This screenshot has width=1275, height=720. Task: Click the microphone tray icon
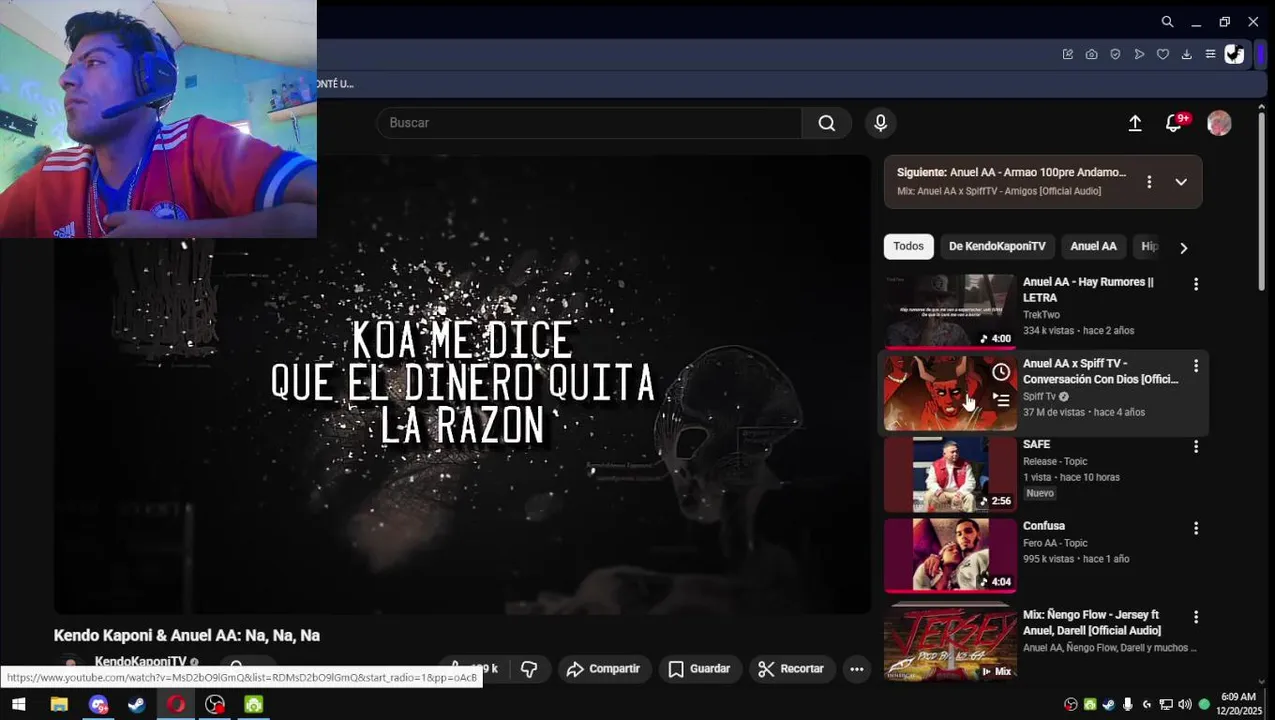click(x=1128, y=705)
